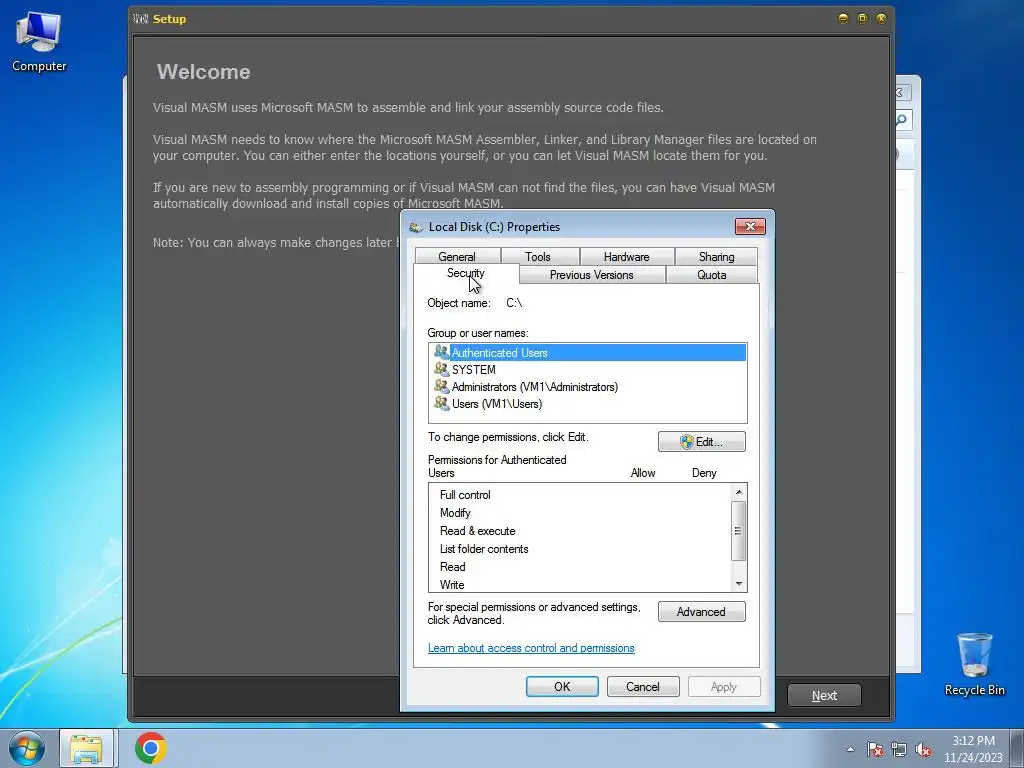The width and height of the screenshot is (1024, 768).
Task: Click the Users group icon
Action: 441,403
